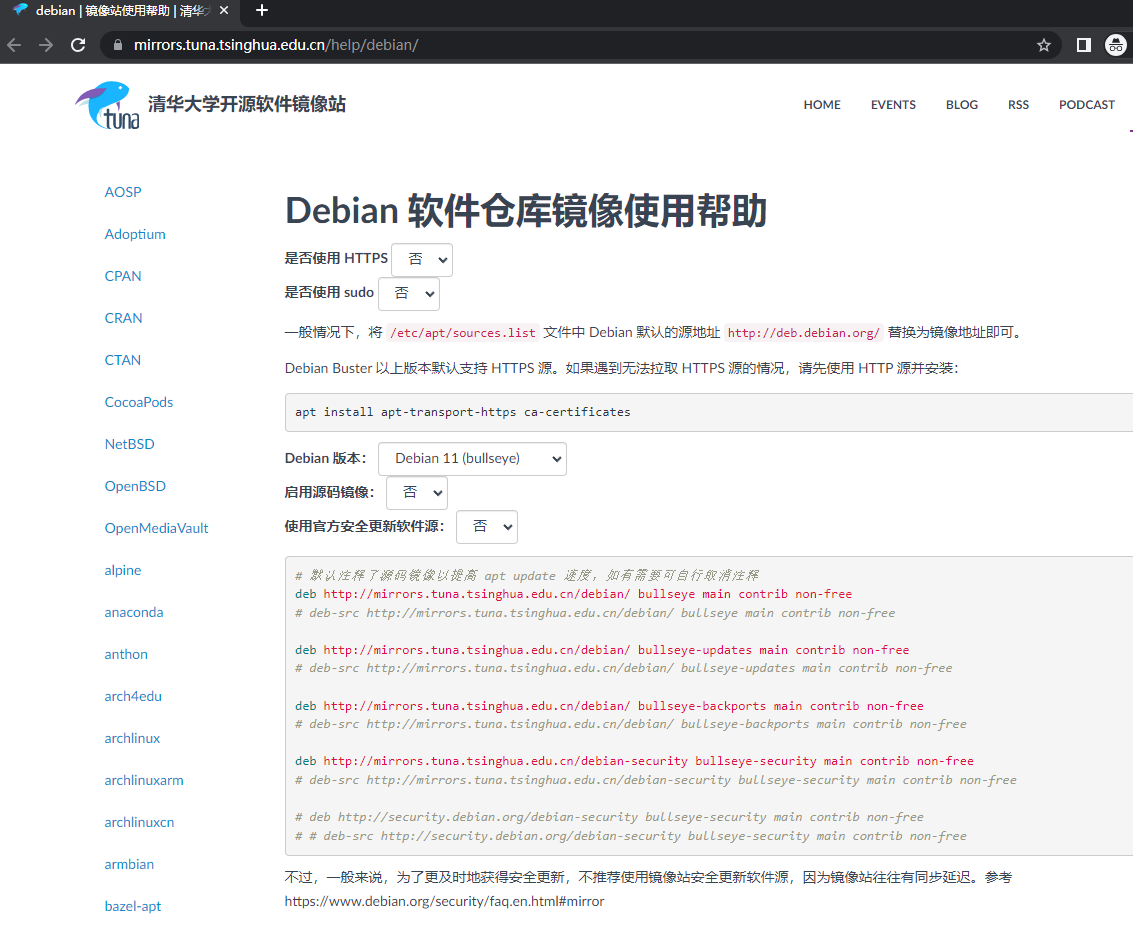Open the archlinuxcn sidebar link
Image resolution: width=1133 pixels, height=925 pixels.
tap(139, 822)
